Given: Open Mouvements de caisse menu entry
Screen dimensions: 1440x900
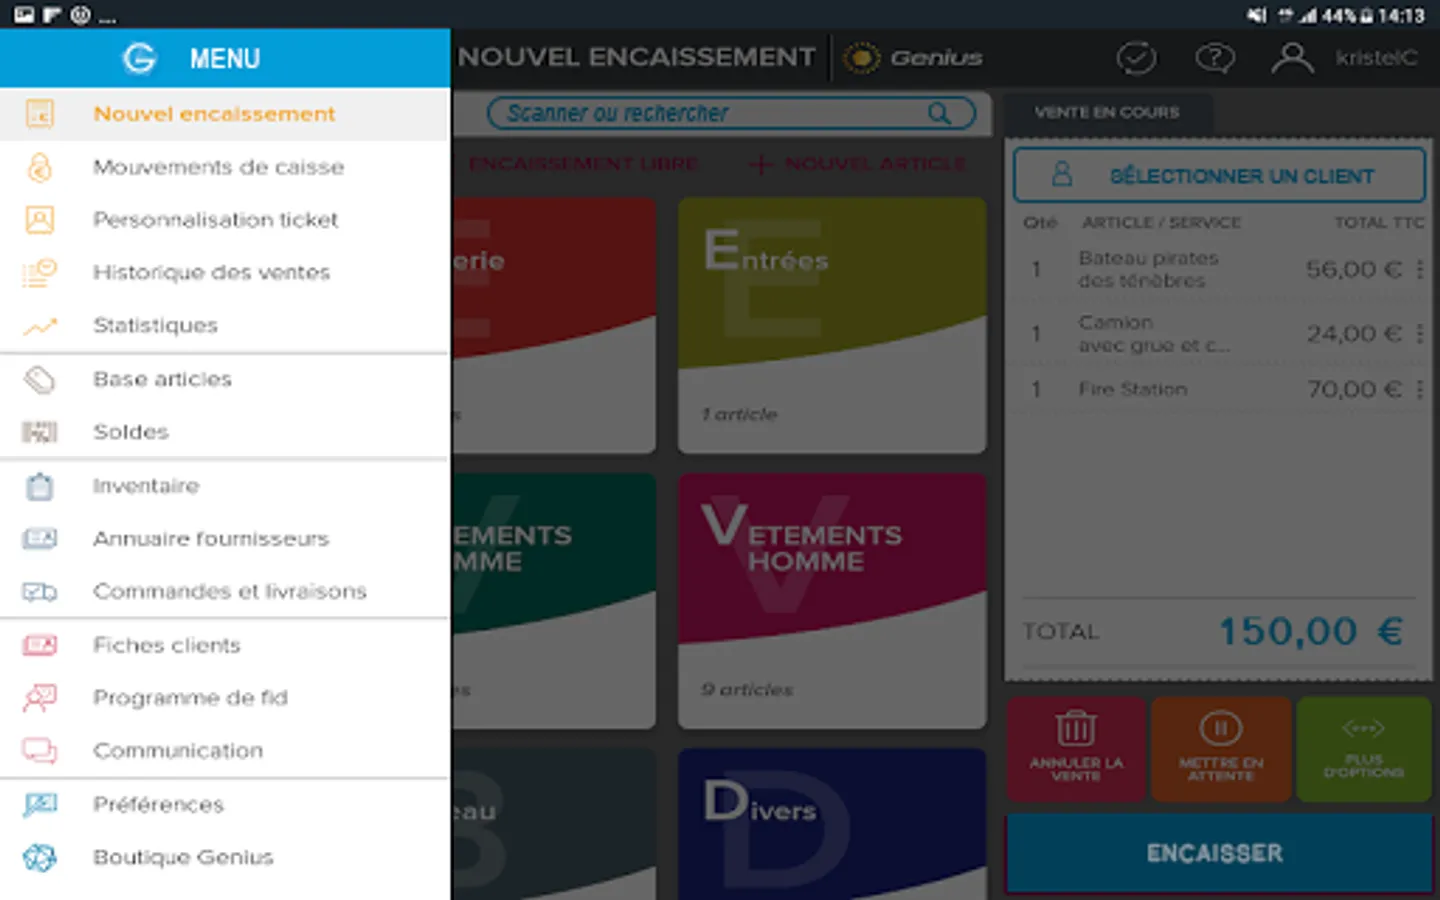Looking at the screenshot, I should (225, 167).
